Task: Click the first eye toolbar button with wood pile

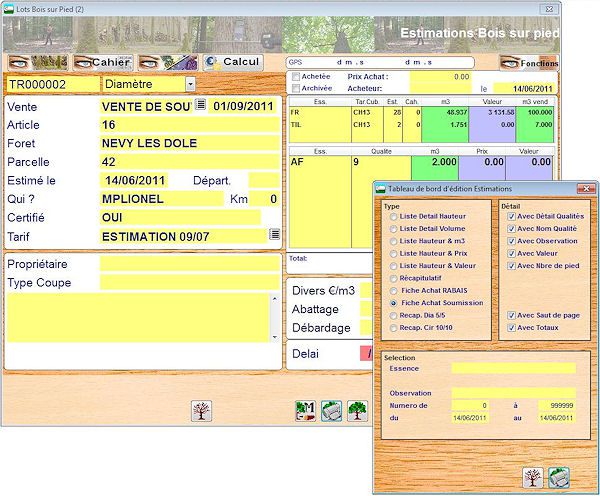Action: pos(38,62)
